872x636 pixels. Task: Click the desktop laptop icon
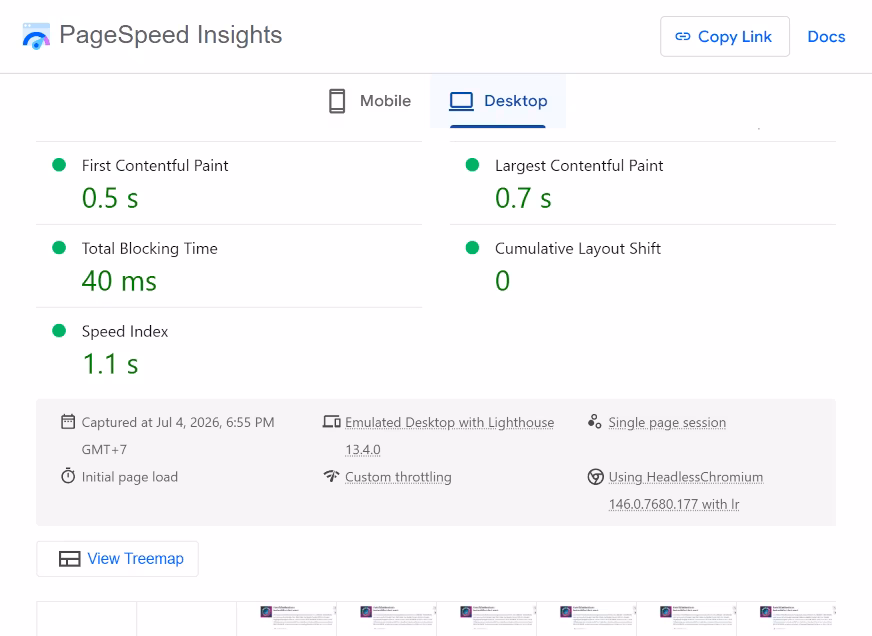(461, 101)
